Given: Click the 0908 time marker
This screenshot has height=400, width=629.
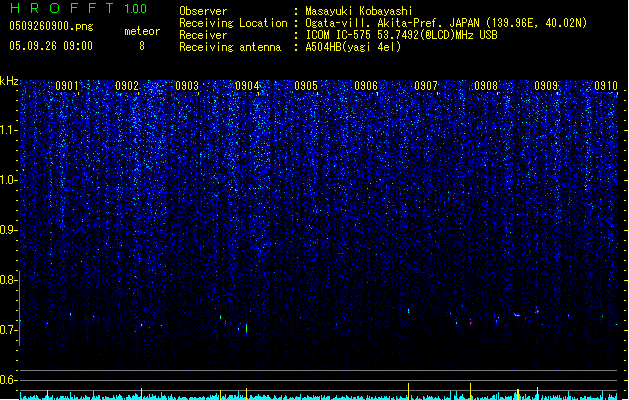Looking at the screenshot, I should tap(486, 86).
